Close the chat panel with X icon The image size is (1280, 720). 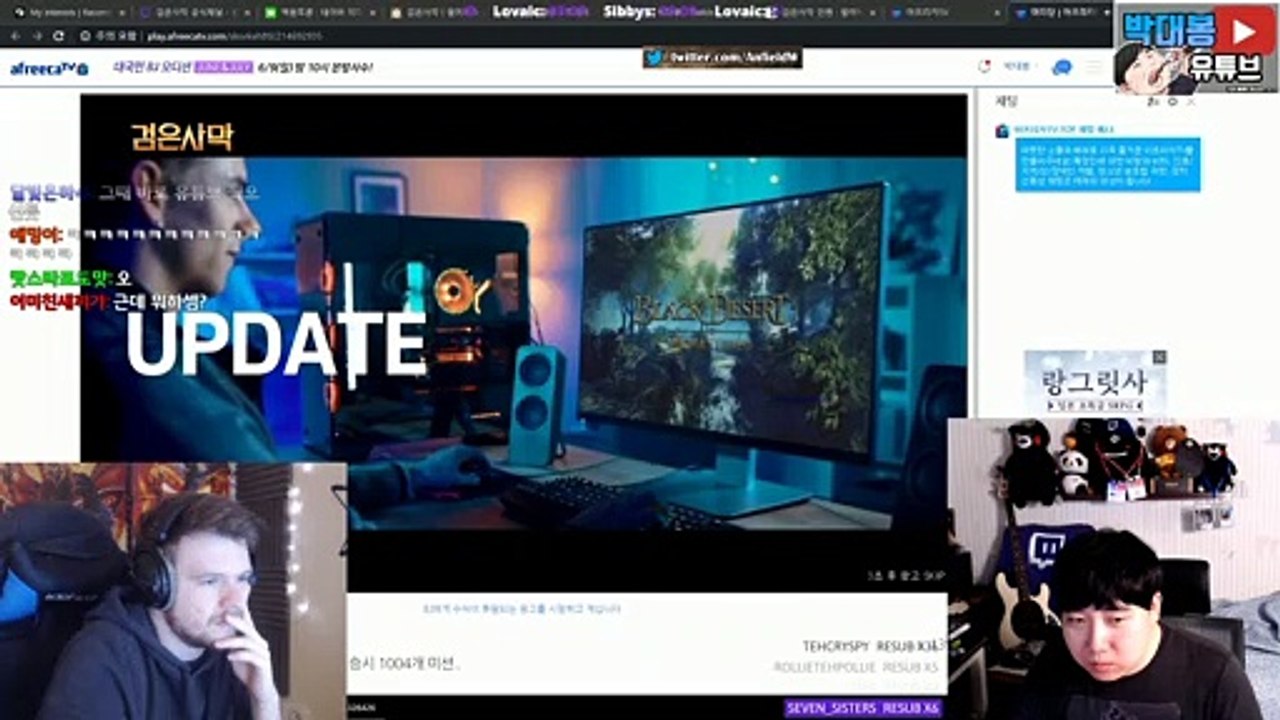pyautogui.click(x=1190, y=101)
